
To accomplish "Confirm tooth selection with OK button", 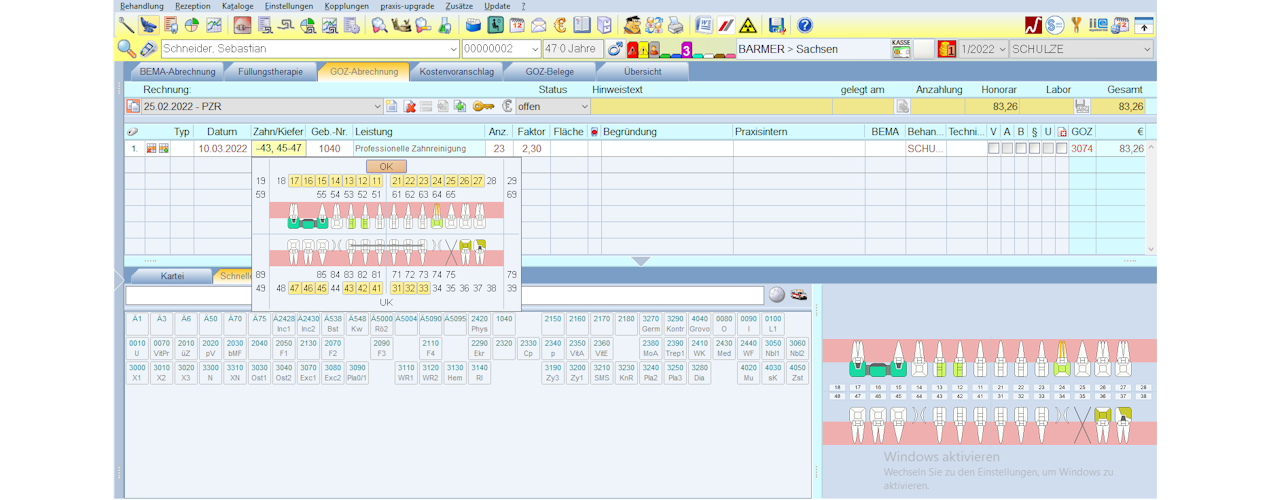I will coord(386,166).
